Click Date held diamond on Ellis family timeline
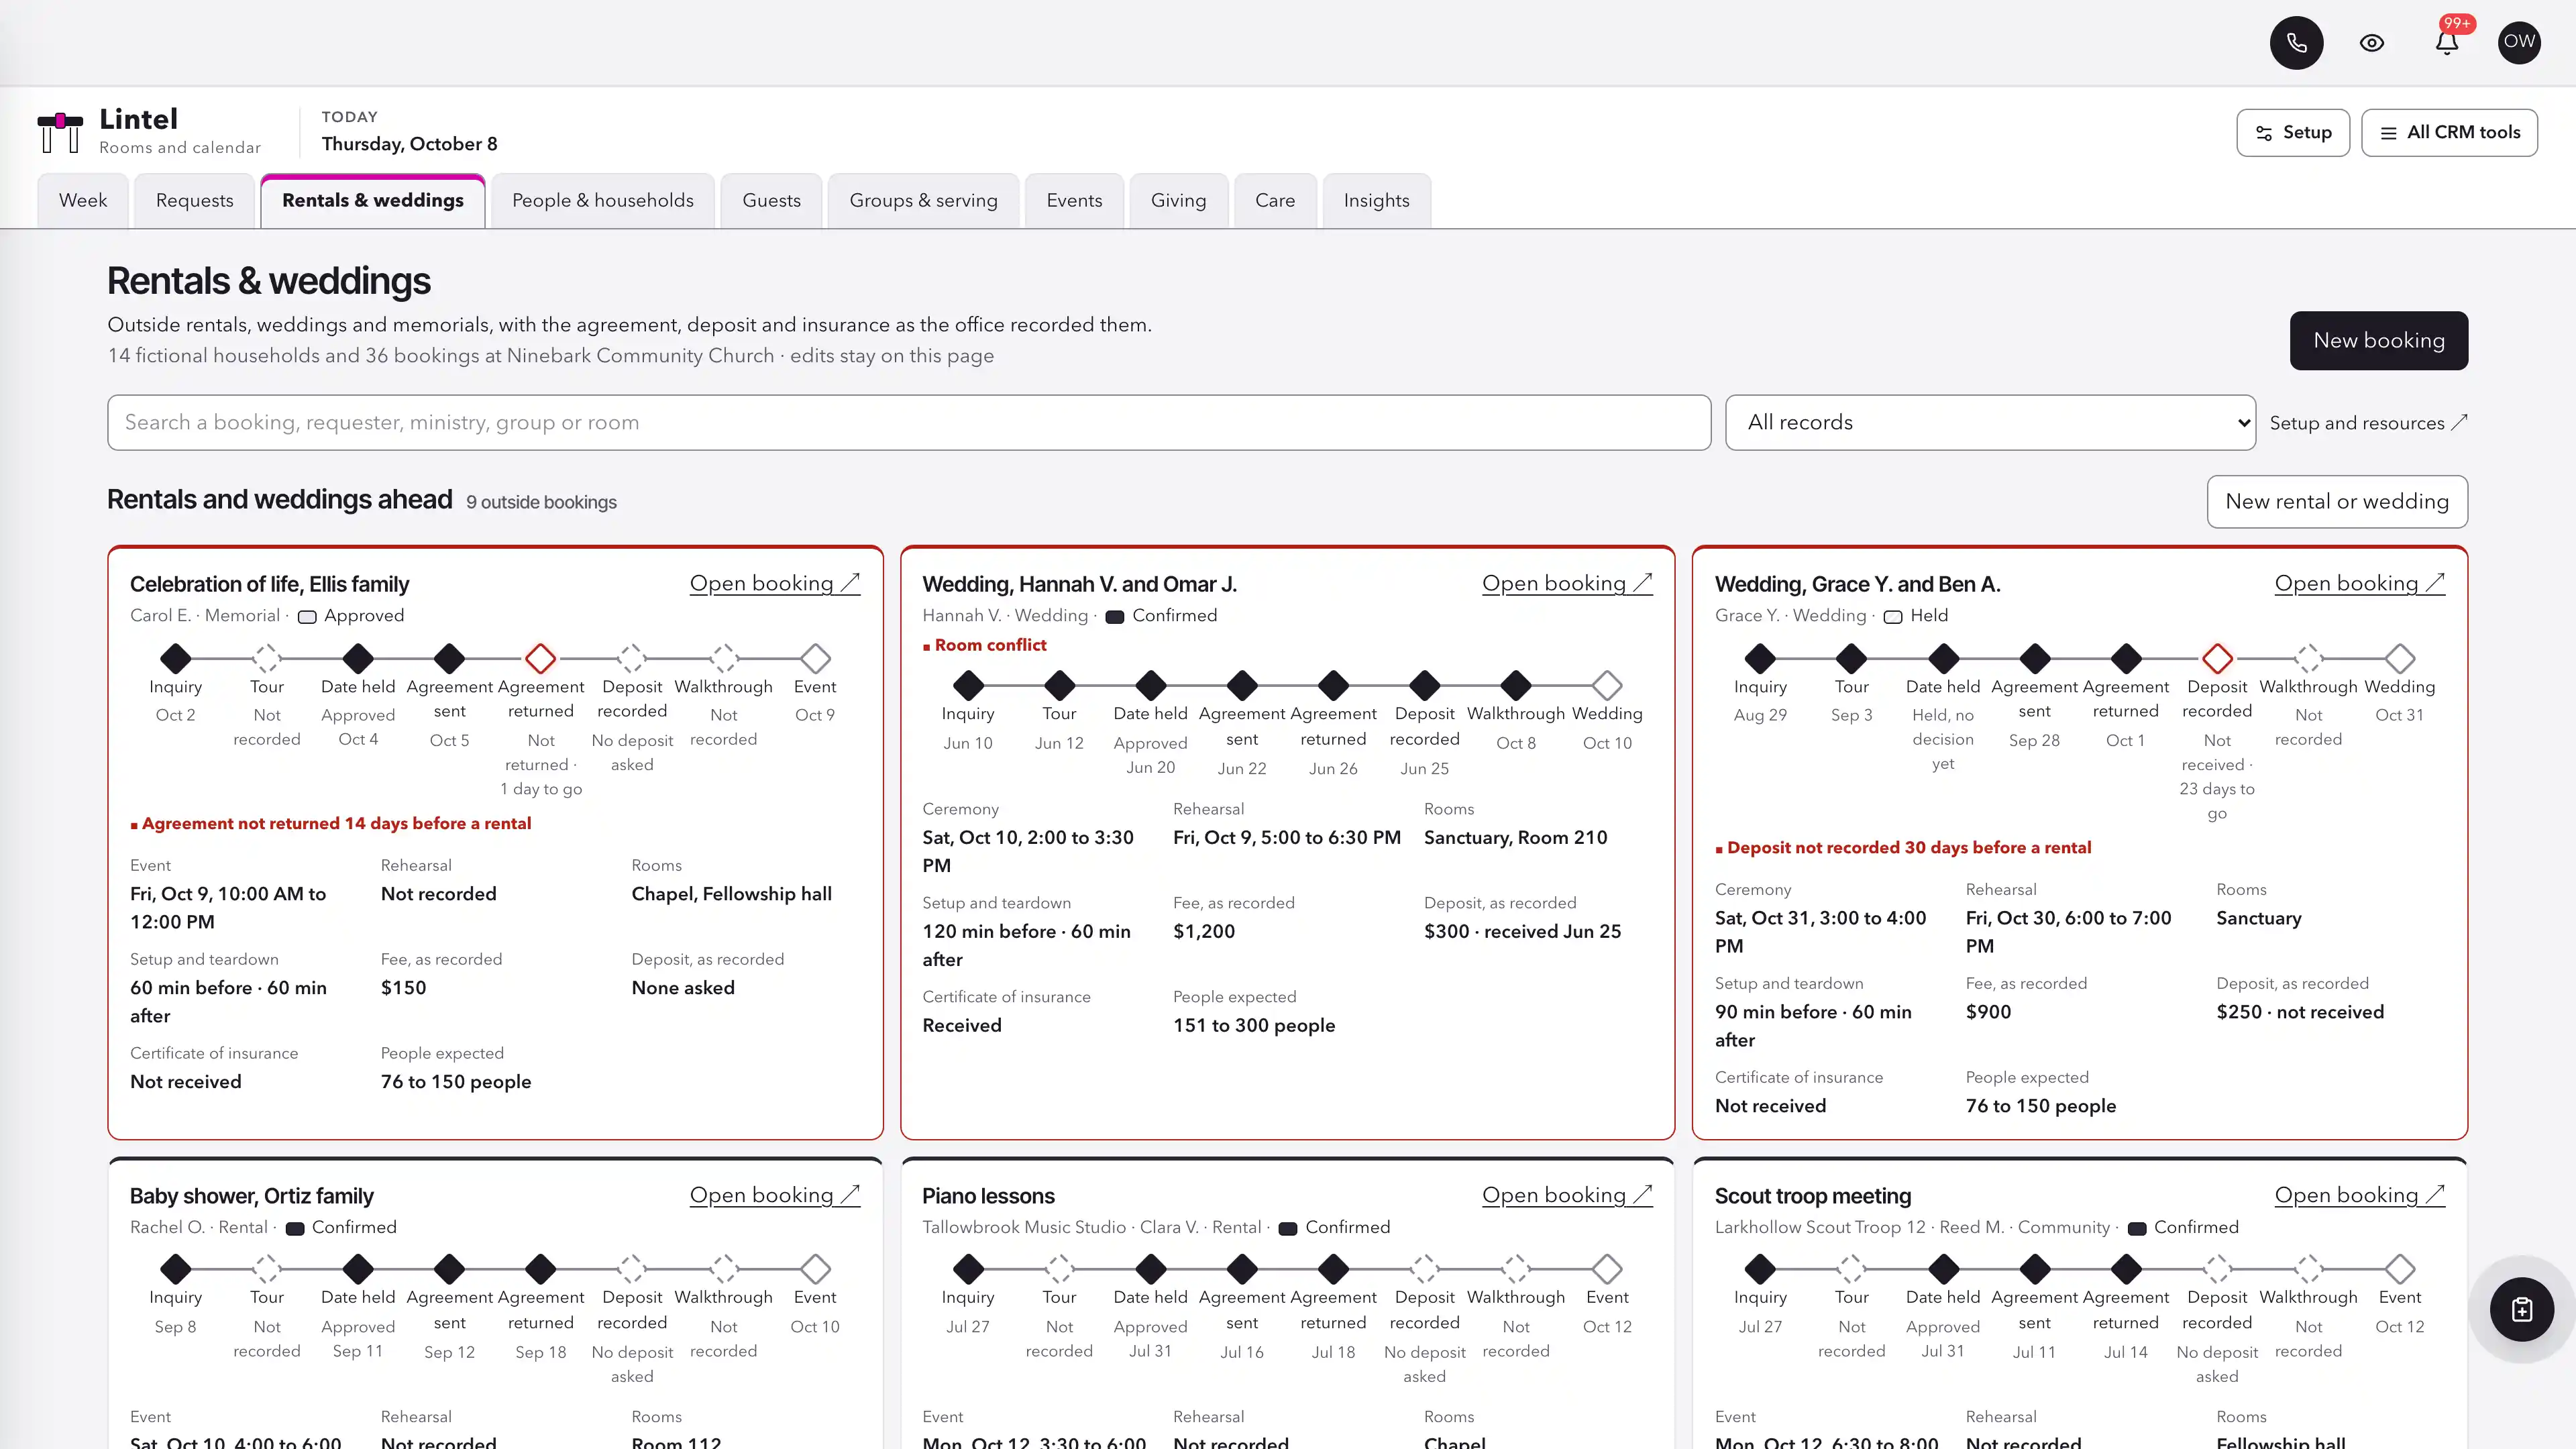2576x1449 pixels. click(358, 659)
